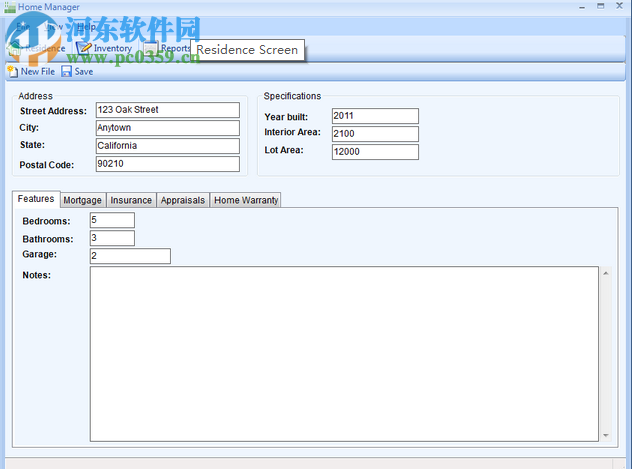Maximize the Home Manager window
Viewport: 644px width, 469px height.
601,6
